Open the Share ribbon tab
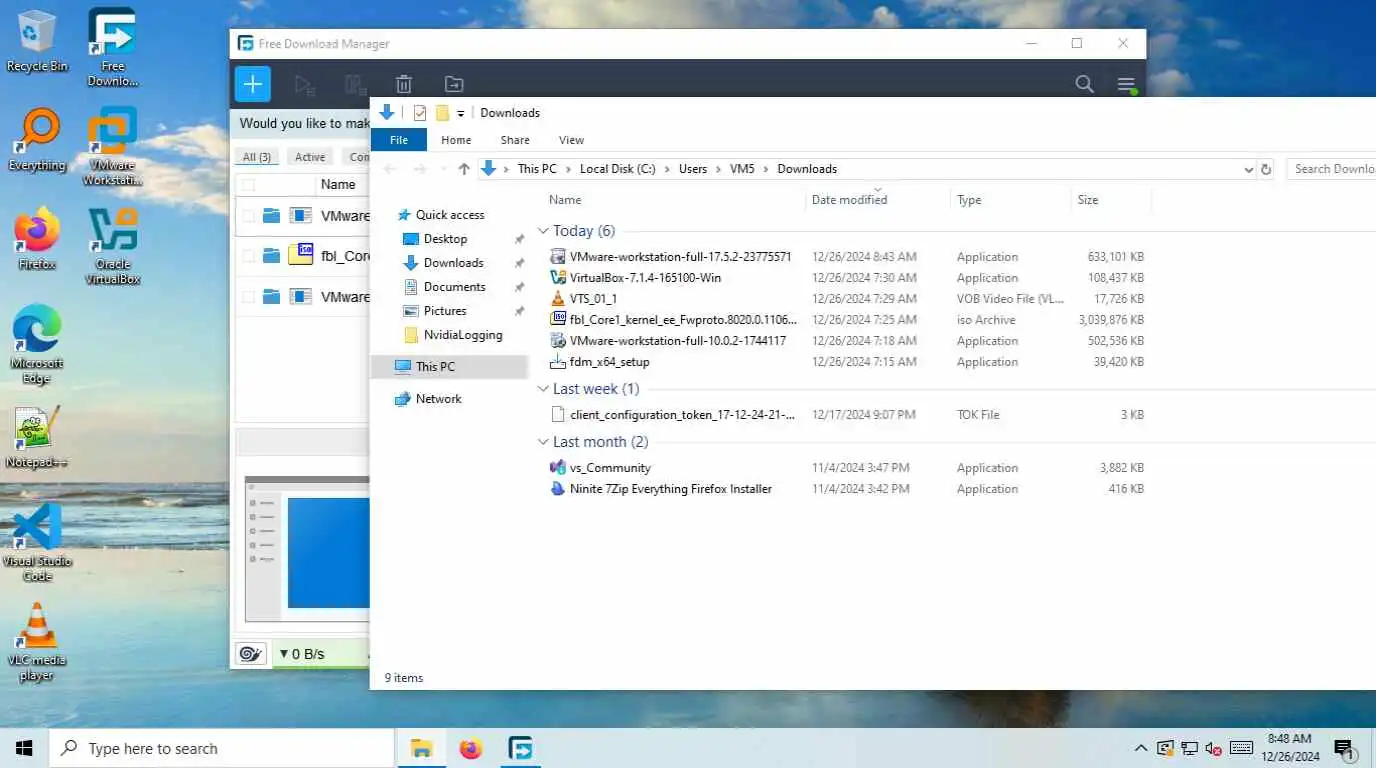The height and width of the screenshot is (768, 1376). (515, 140)
